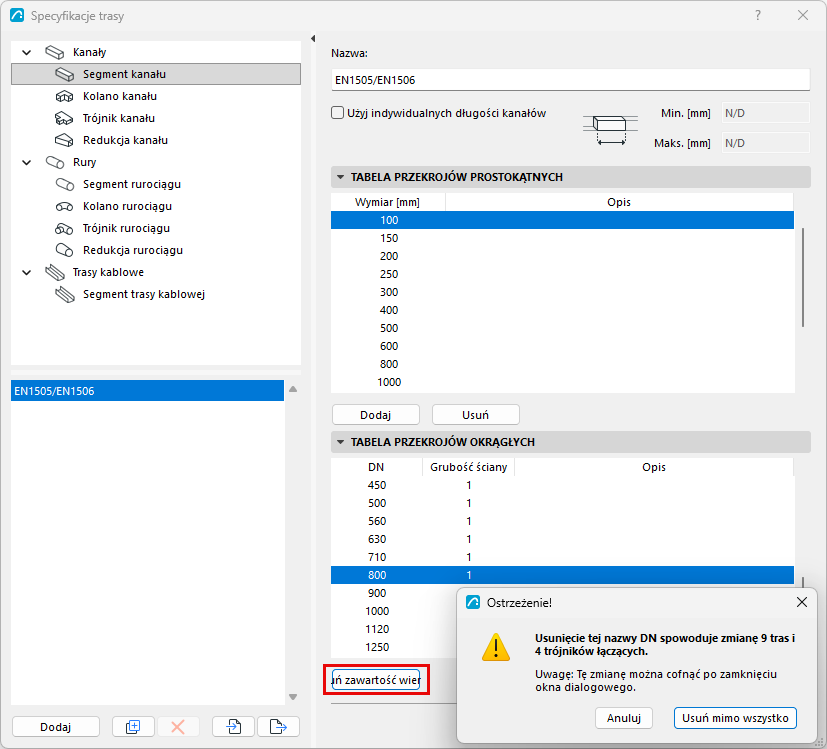
Task: Click the Kanały group duct icon
Action: tap(54, 52)
